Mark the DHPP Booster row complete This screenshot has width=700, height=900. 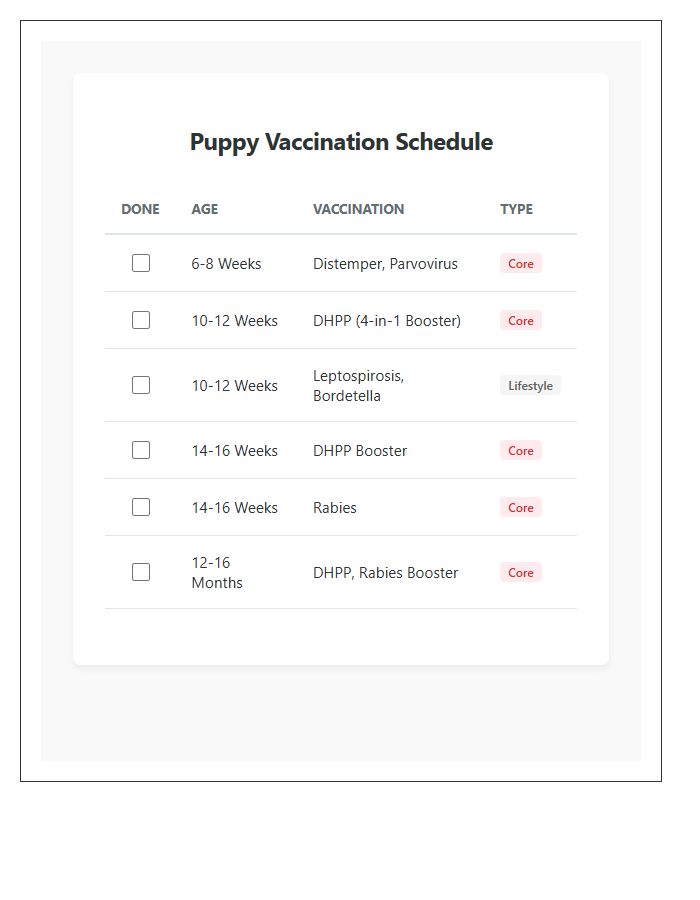(x=140, y=450)
